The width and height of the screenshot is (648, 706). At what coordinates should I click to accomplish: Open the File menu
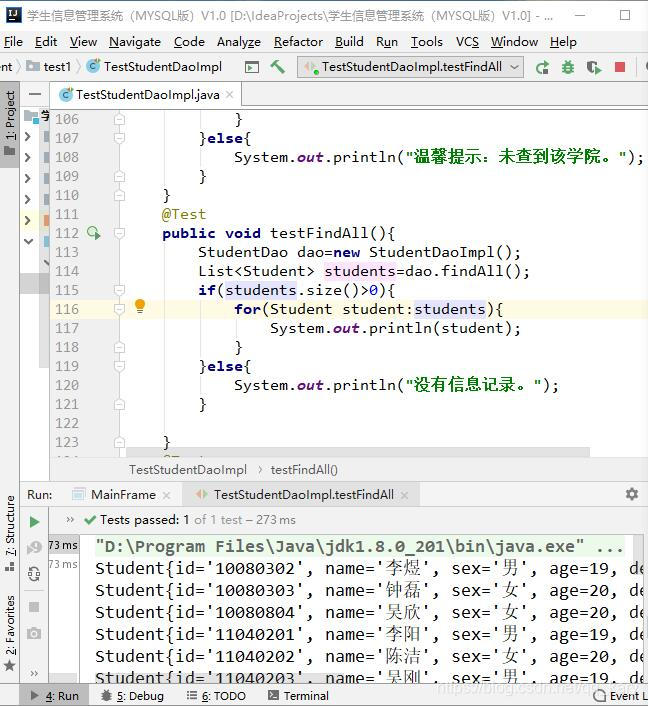[13, 42]
